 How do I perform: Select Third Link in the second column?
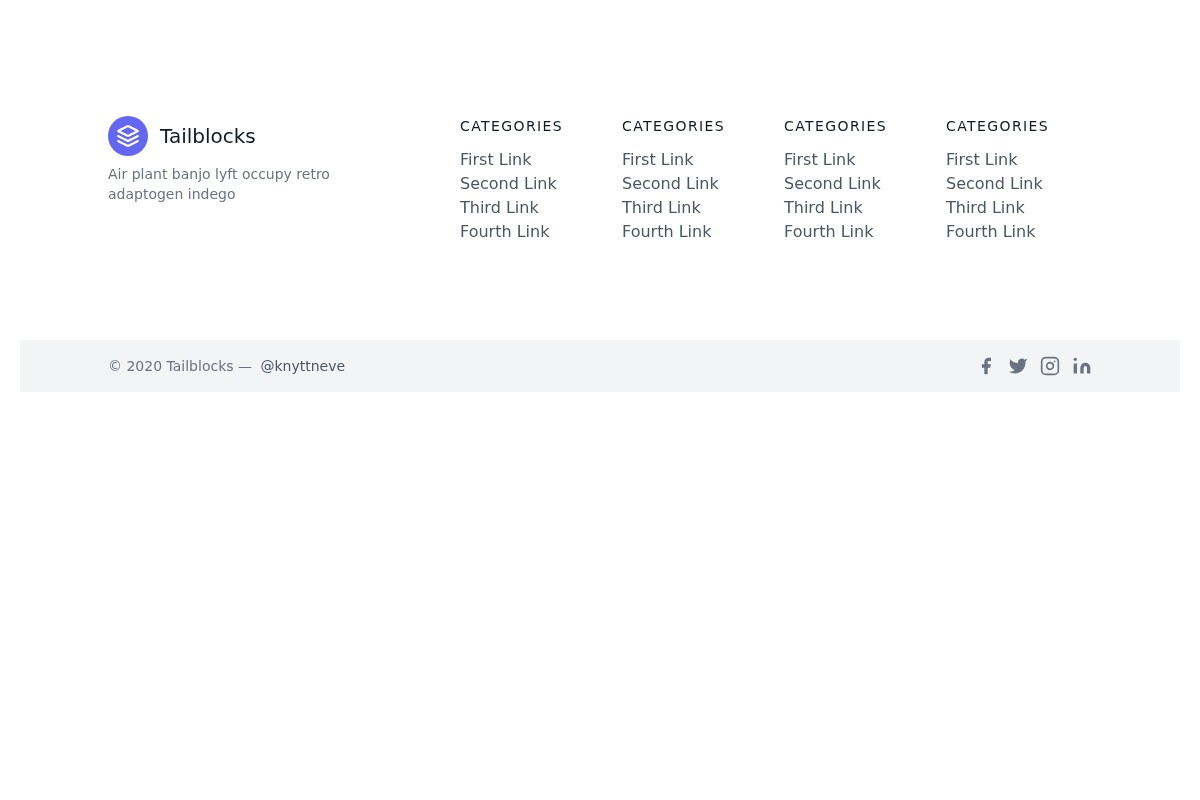click(661, 207)
